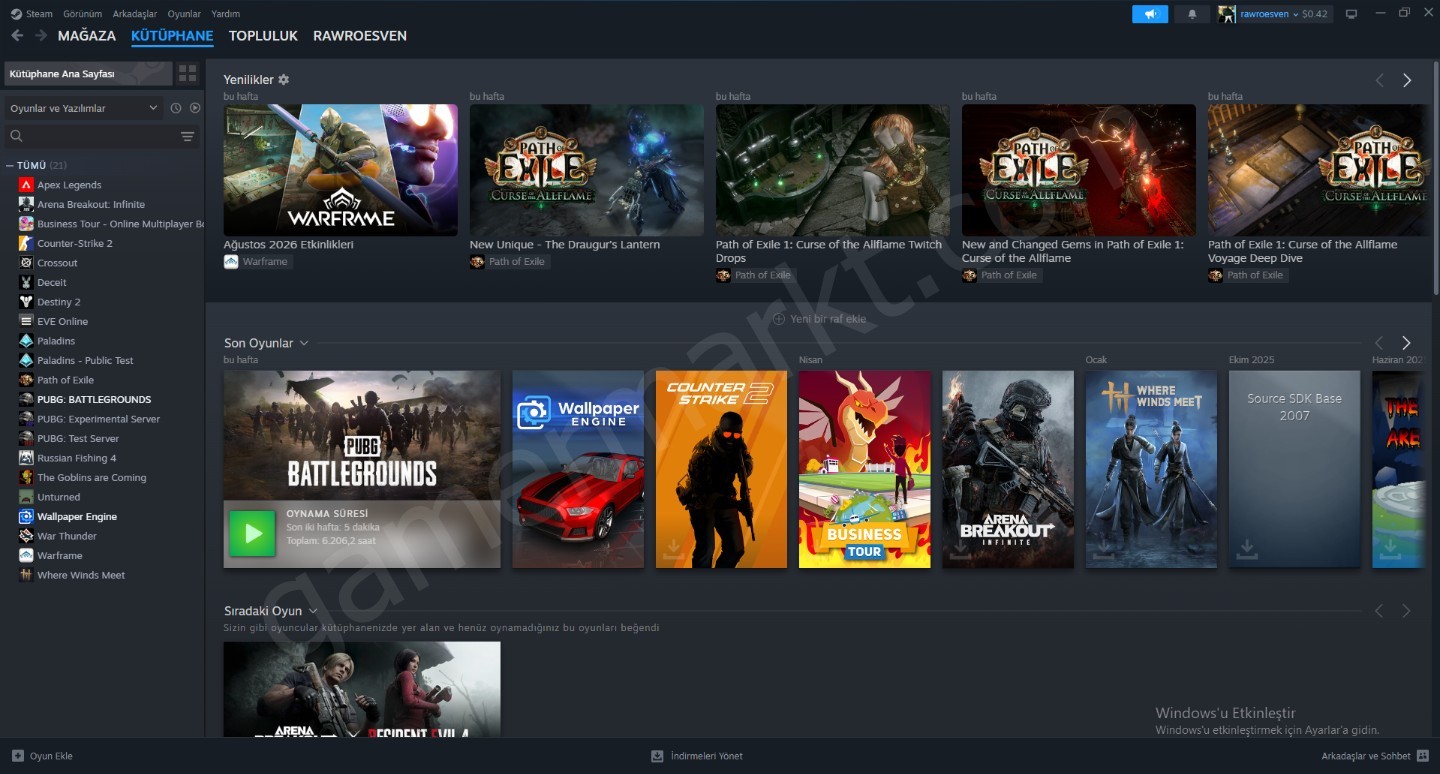
Task: Open the Son Oyunlar shelf dropdown
Action: point(304,343)
